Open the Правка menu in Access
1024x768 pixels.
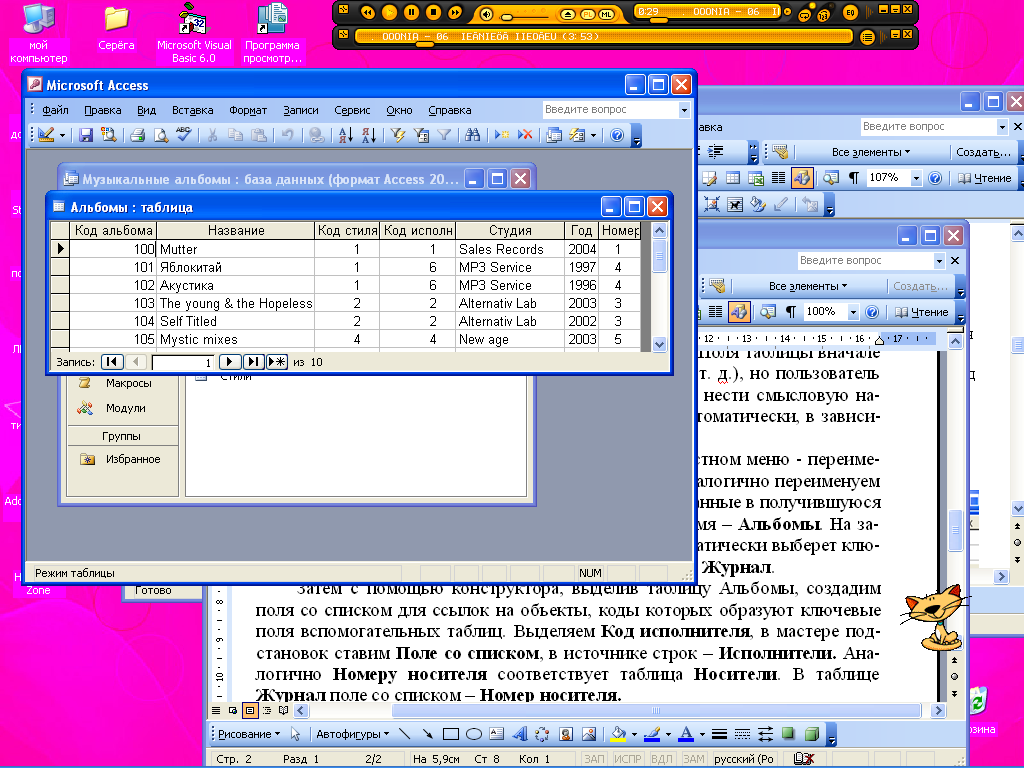pos(103,110)
